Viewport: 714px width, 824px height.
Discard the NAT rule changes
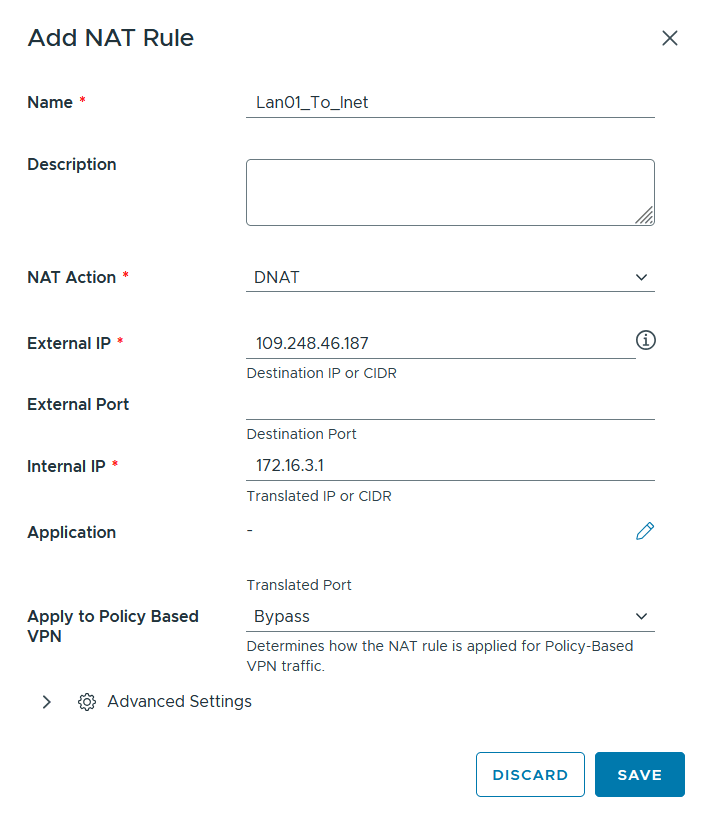coord(530,774)
